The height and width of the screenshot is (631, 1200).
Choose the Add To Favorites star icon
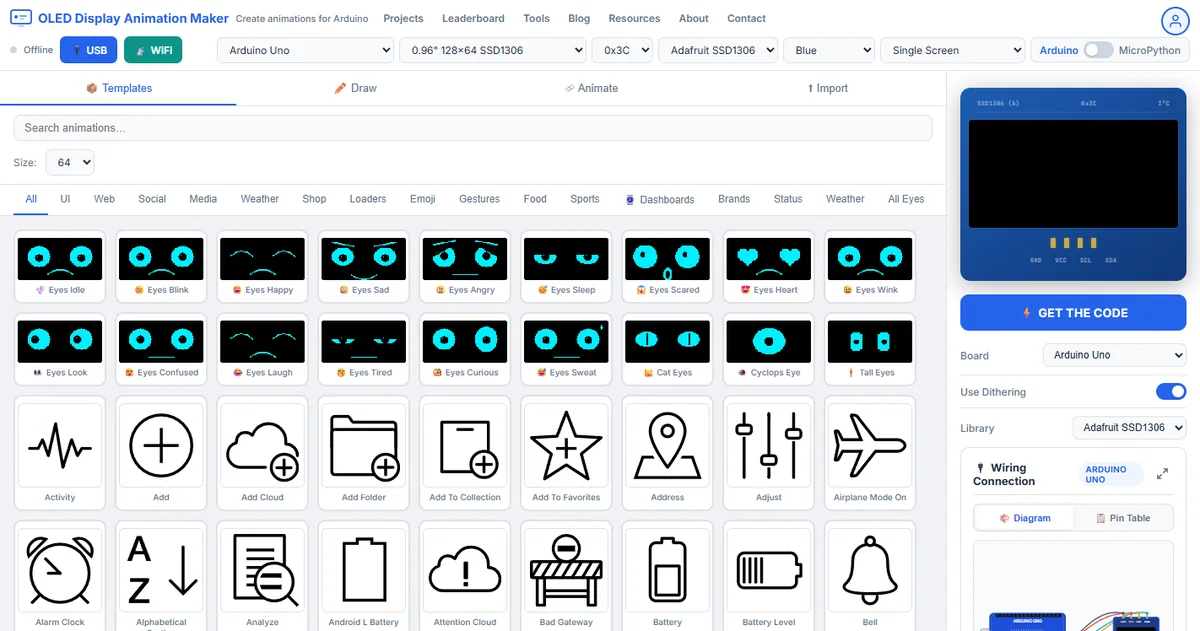566,453
